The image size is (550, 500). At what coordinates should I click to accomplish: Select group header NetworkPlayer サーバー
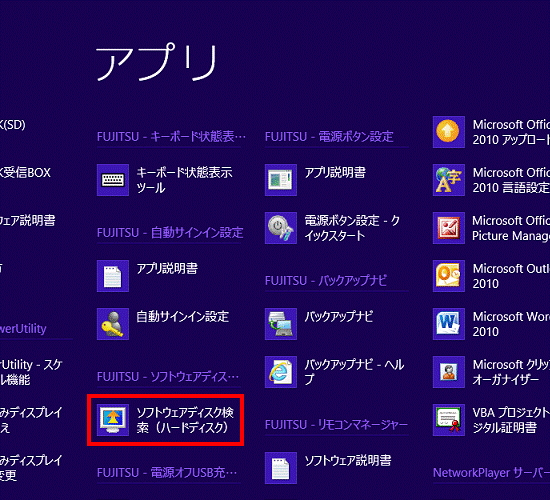tap(491, 473)
